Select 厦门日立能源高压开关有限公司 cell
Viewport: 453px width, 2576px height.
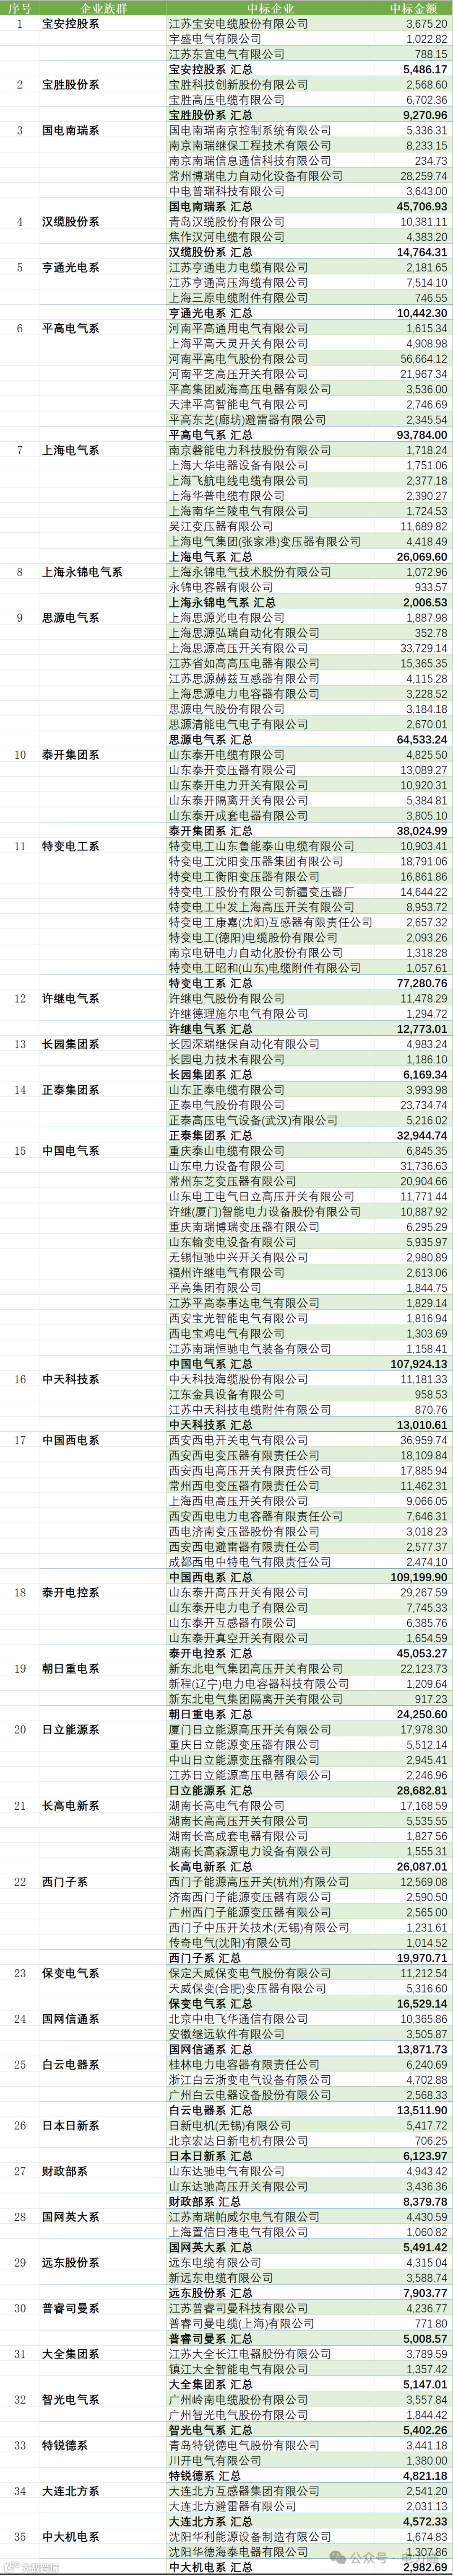point(250,1729)
